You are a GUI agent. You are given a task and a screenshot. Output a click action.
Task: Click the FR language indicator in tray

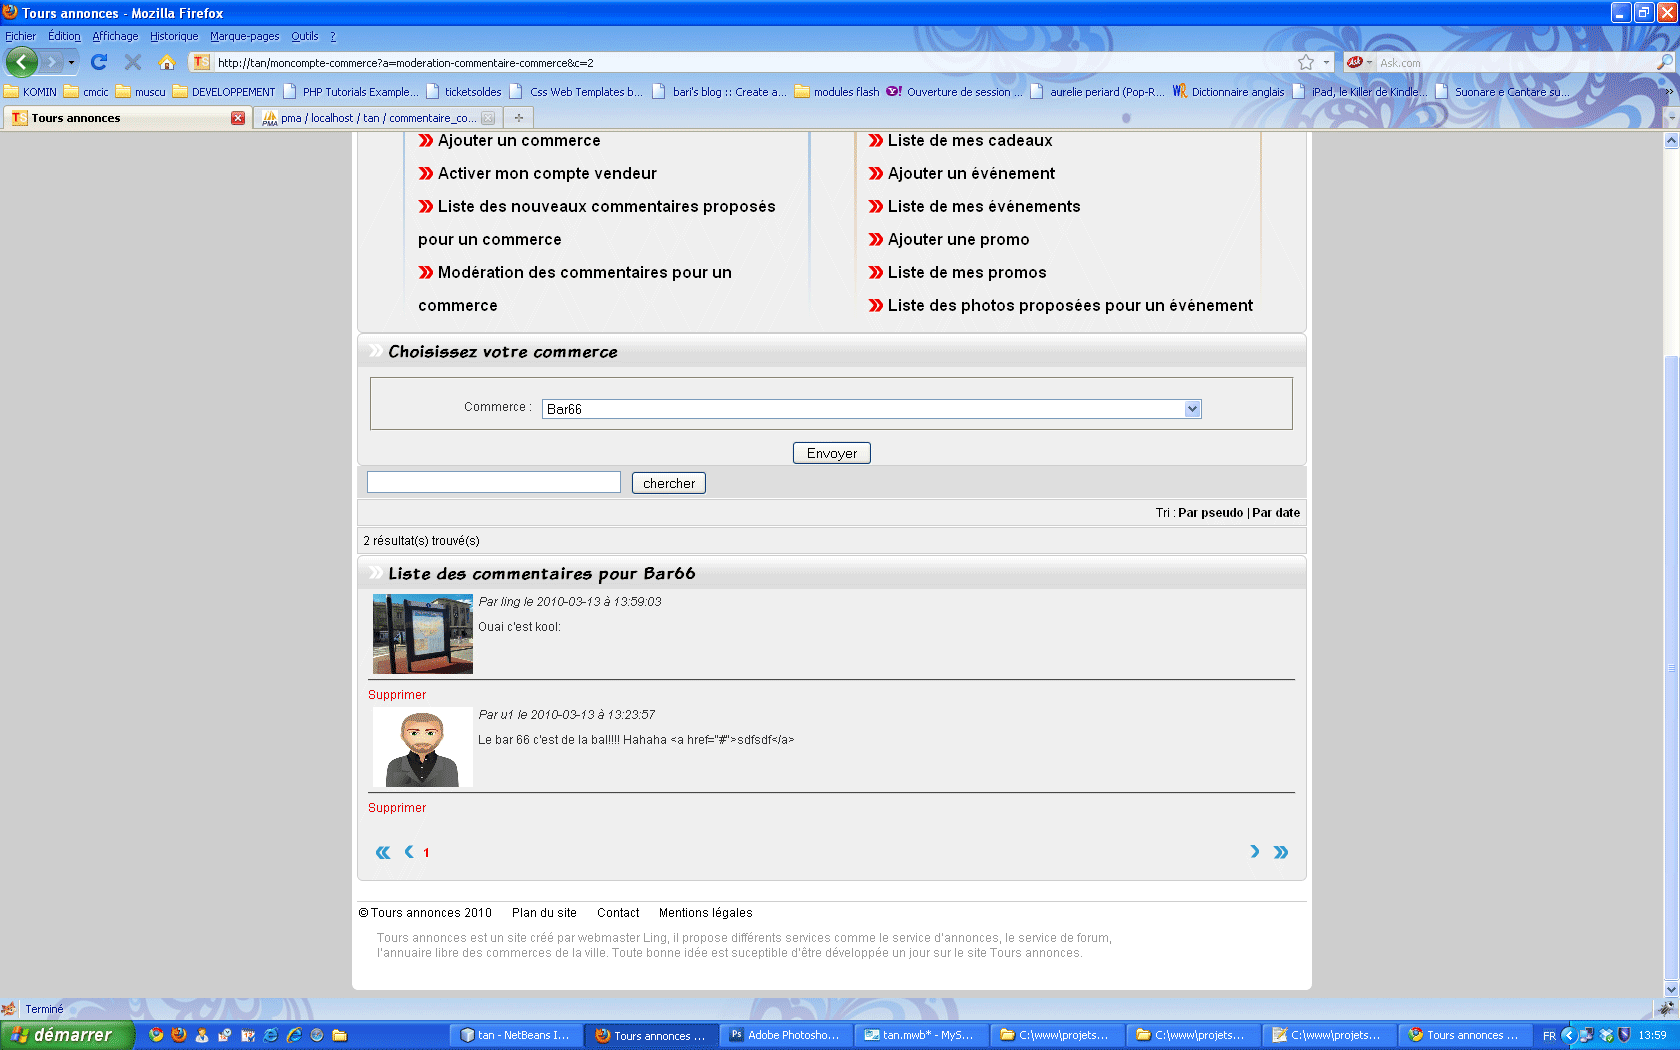[1549, 1036]
